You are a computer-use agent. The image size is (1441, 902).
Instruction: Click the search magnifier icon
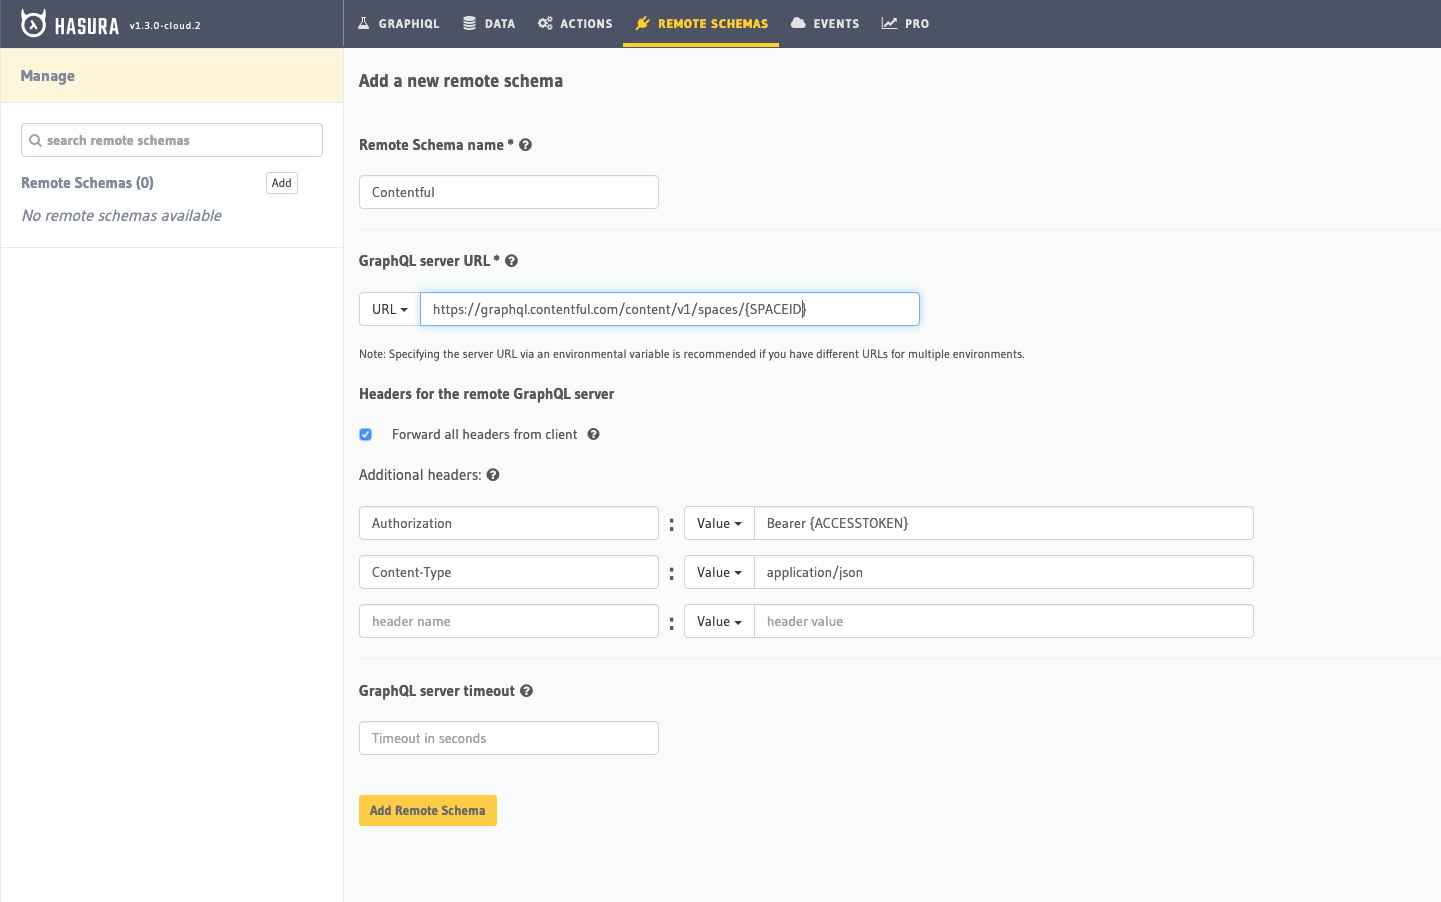click(x=36, y=140)
